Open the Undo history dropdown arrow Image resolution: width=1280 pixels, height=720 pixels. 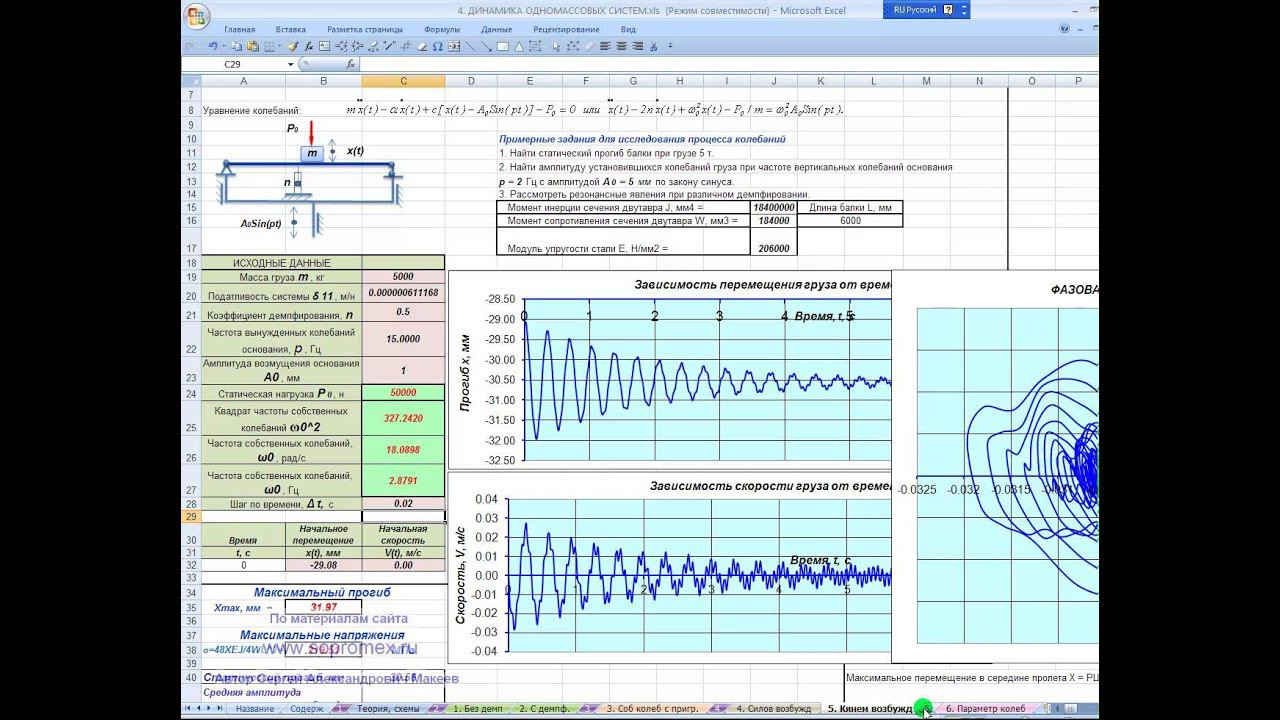tap(223, 46)
